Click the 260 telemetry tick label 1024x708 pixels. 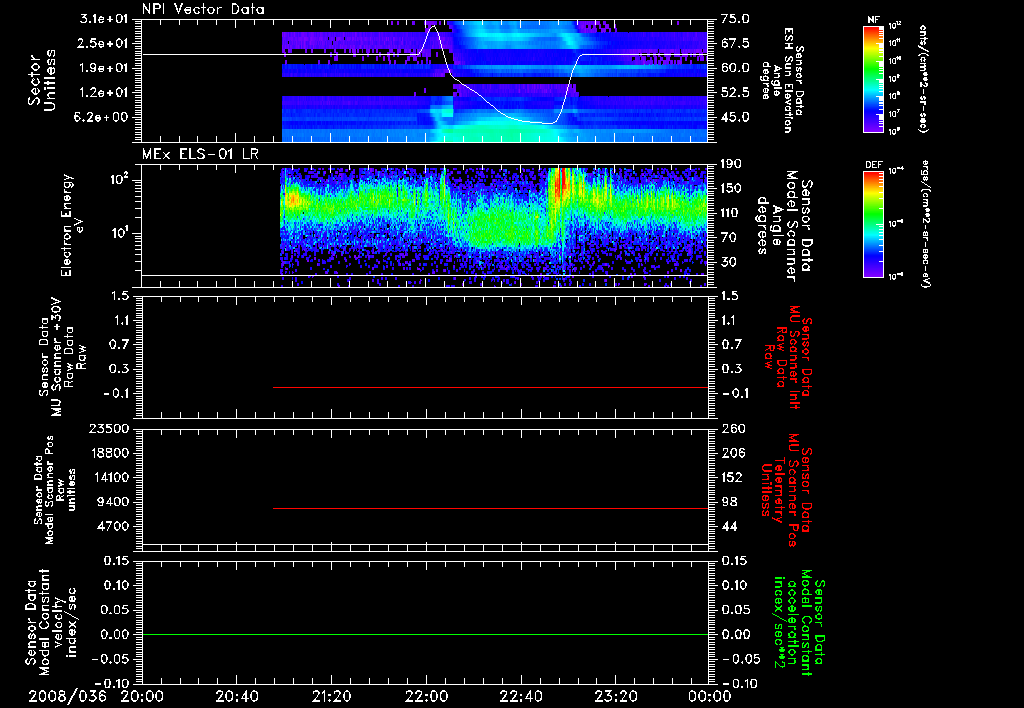click(x=731, y=428)
